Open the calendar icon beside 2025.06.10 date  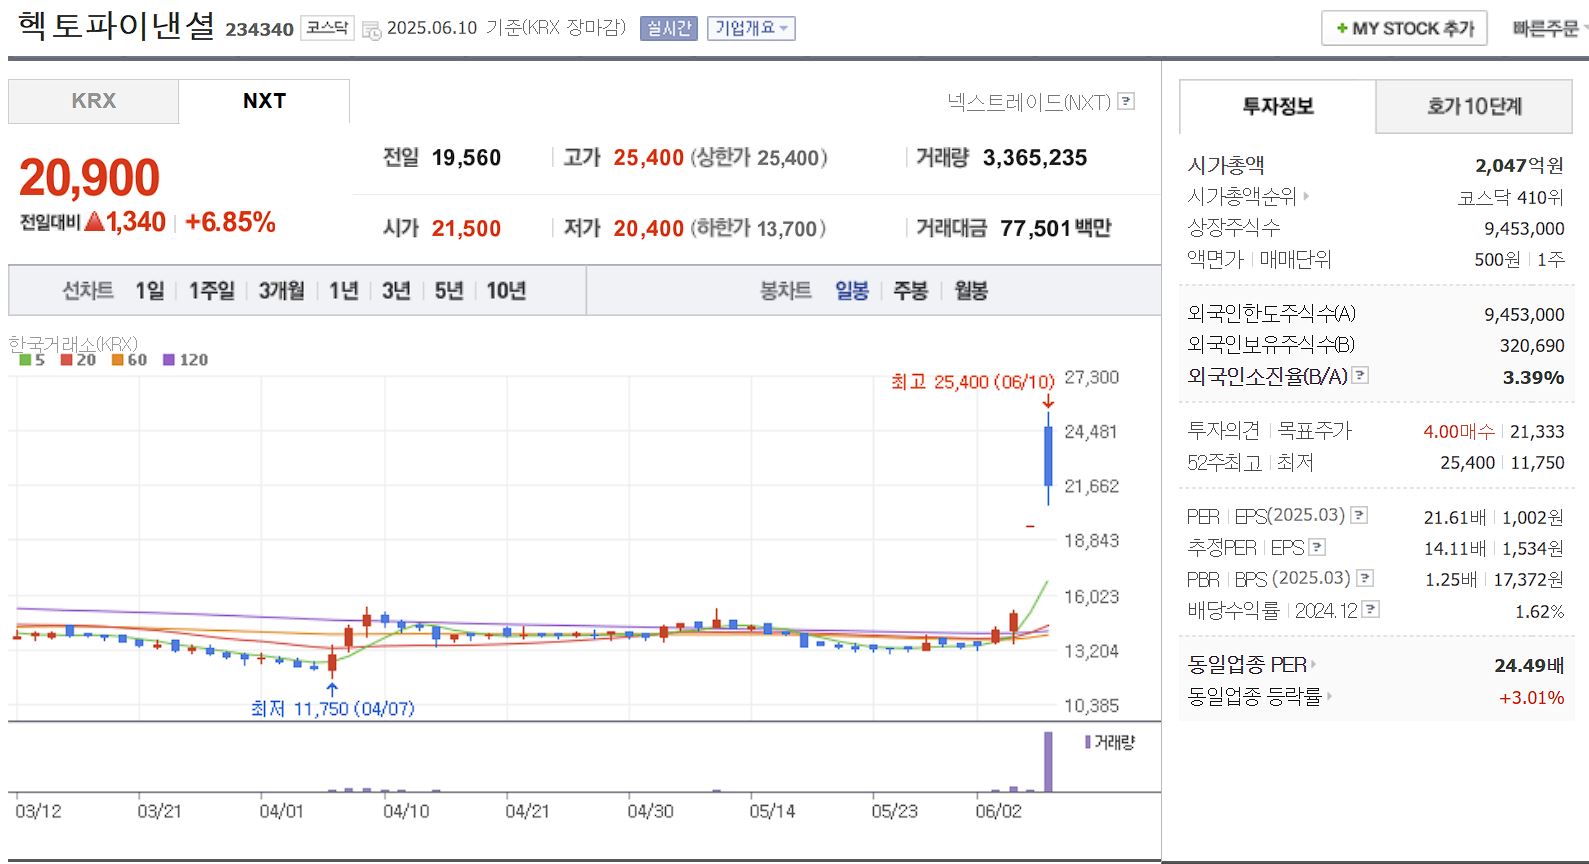[371, 30]
